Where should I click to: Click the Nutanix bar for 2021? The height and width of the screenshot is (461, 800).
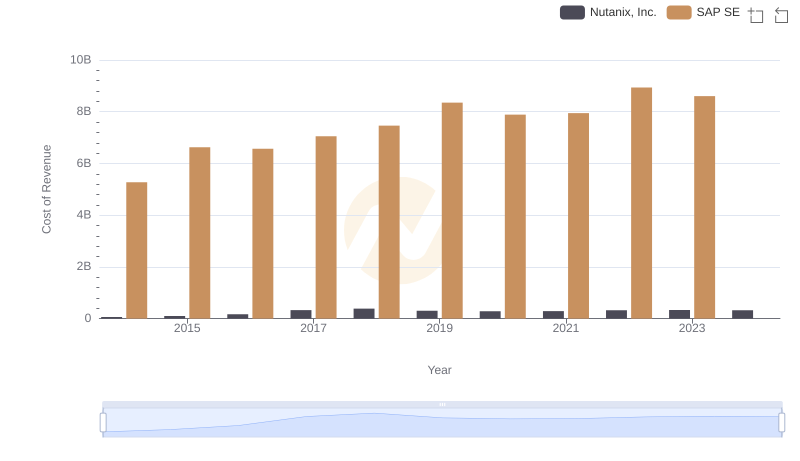point(553,315)
